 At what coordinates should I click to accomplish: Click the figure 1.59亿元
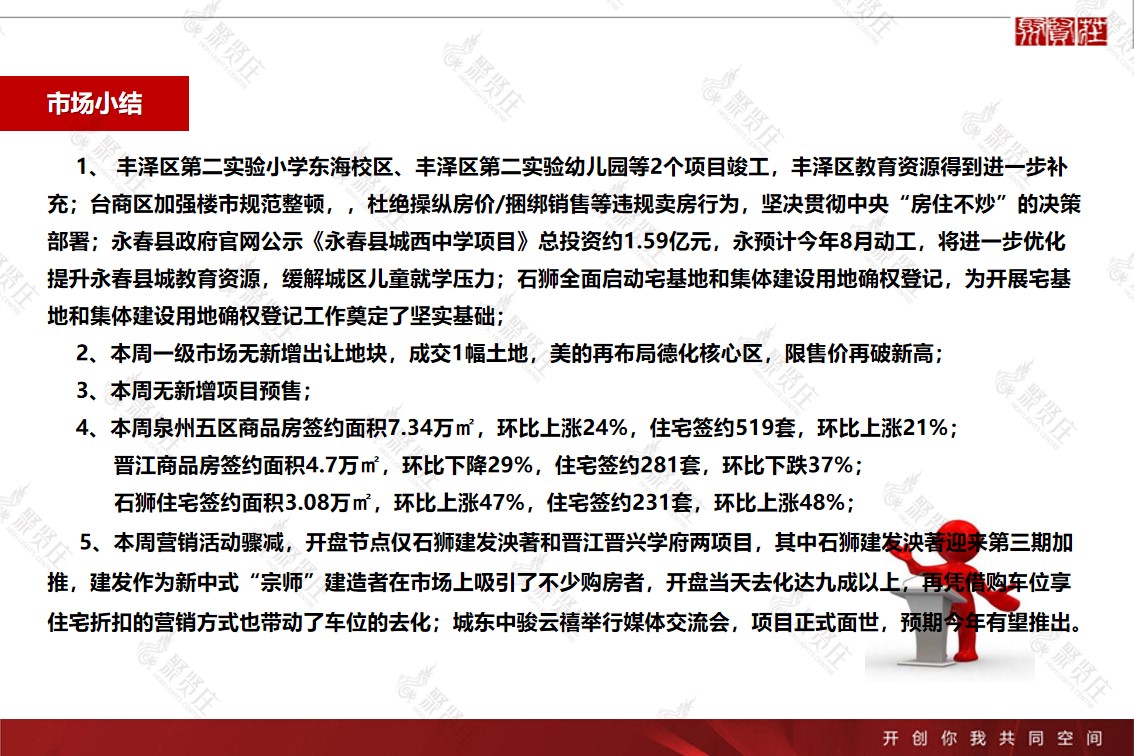[x=667, y=242]
